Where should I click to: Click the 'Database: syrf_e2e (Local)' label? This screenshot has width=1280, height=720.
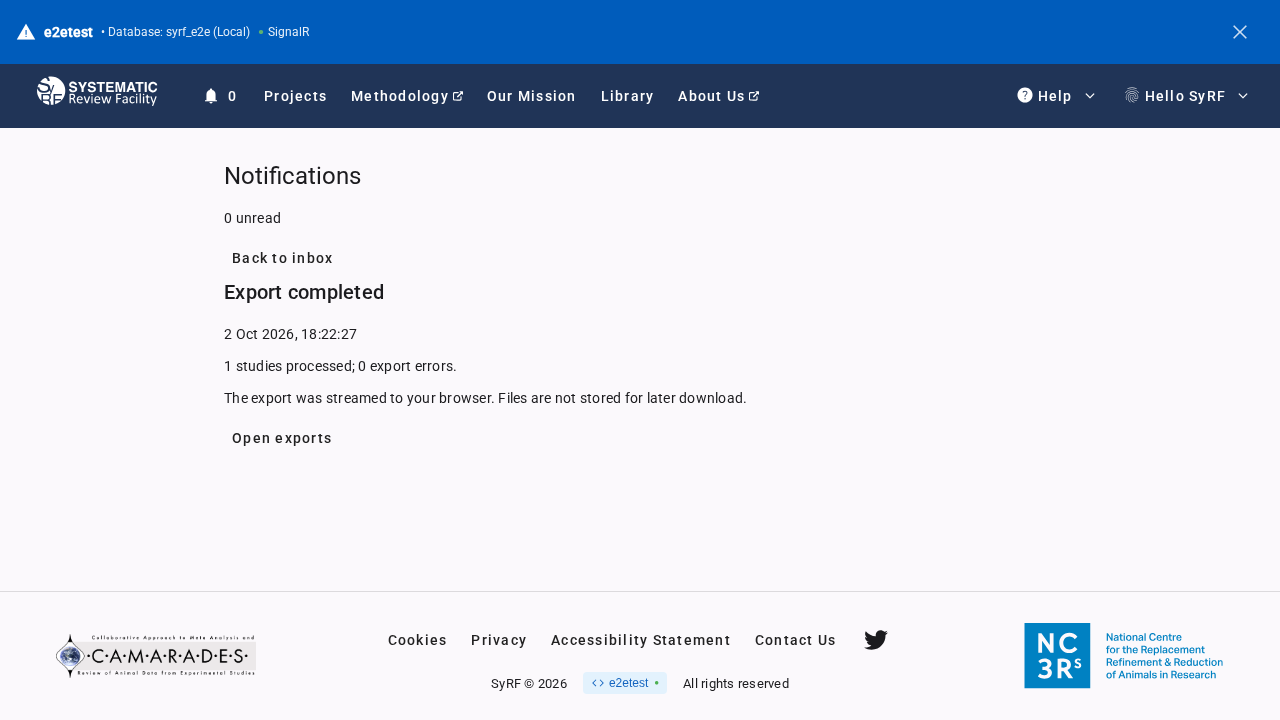tap(178, 32)
